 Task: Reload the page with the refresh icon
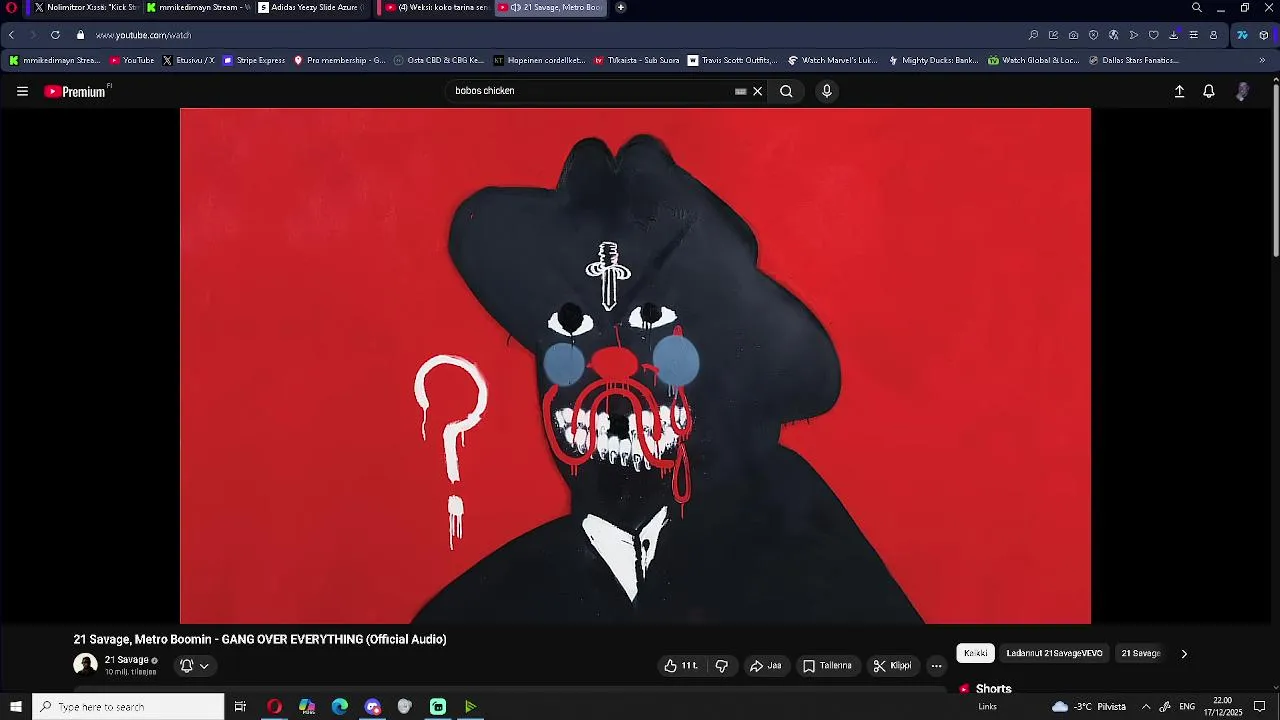click(55, 35)
